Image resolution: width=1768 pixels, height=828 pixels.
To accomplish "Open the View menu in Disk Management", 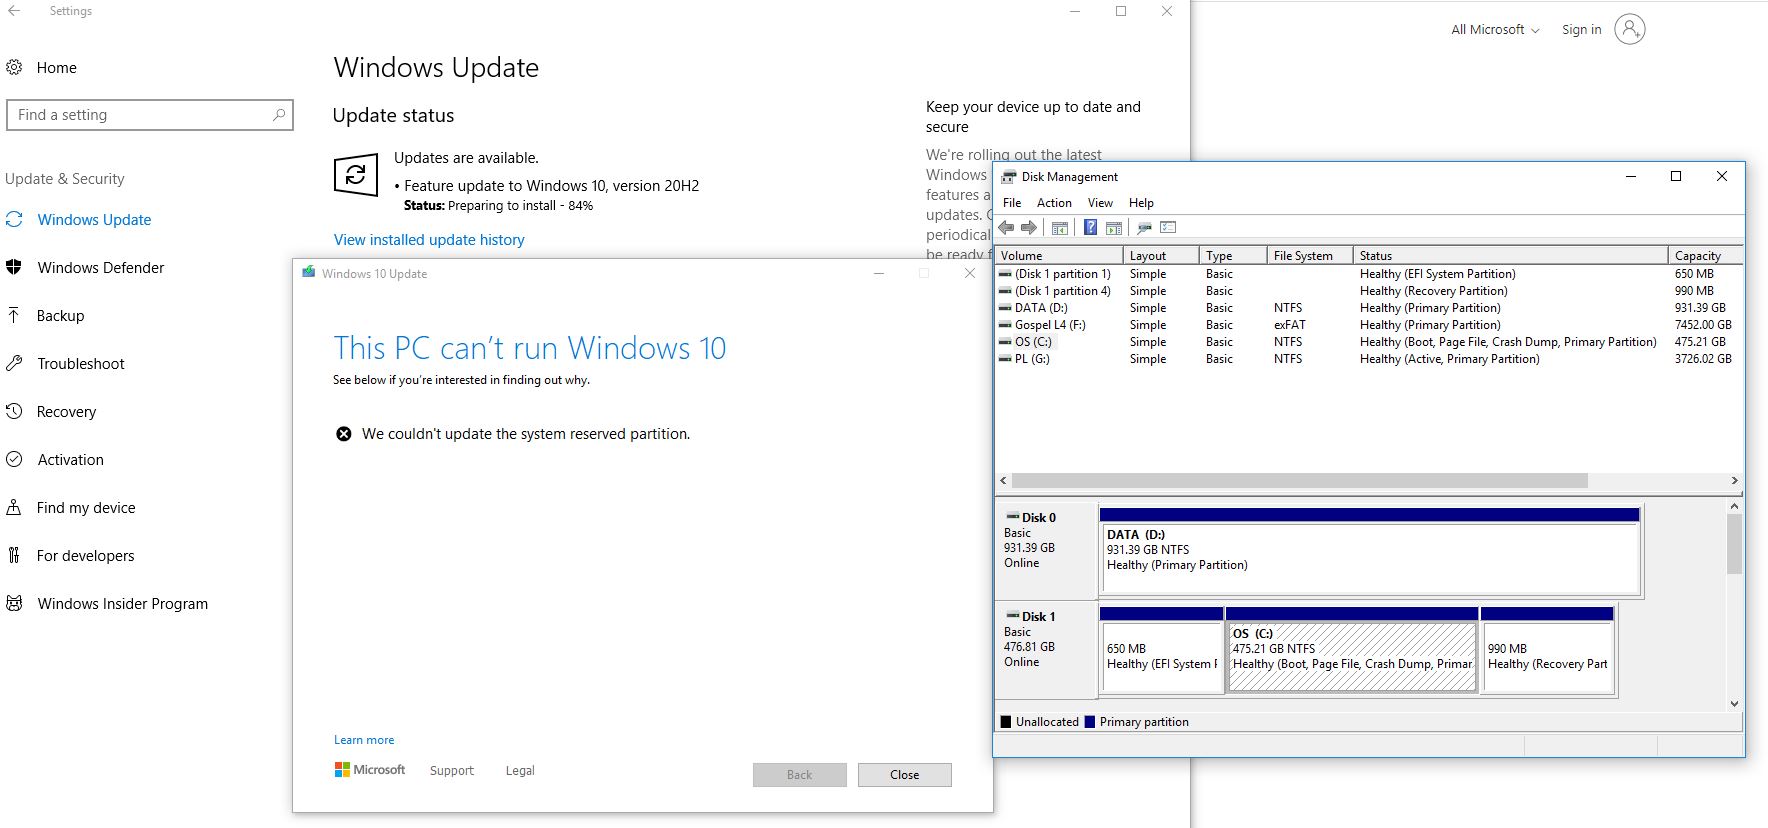I will pyautogui.click(x=1100, y=203).
